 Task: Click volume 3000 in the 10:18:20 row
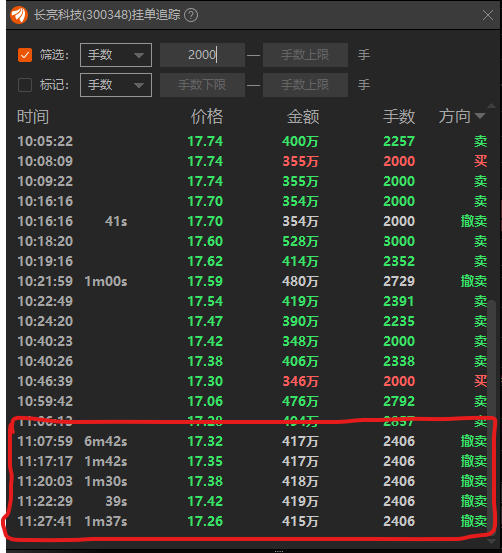point(399,242)
